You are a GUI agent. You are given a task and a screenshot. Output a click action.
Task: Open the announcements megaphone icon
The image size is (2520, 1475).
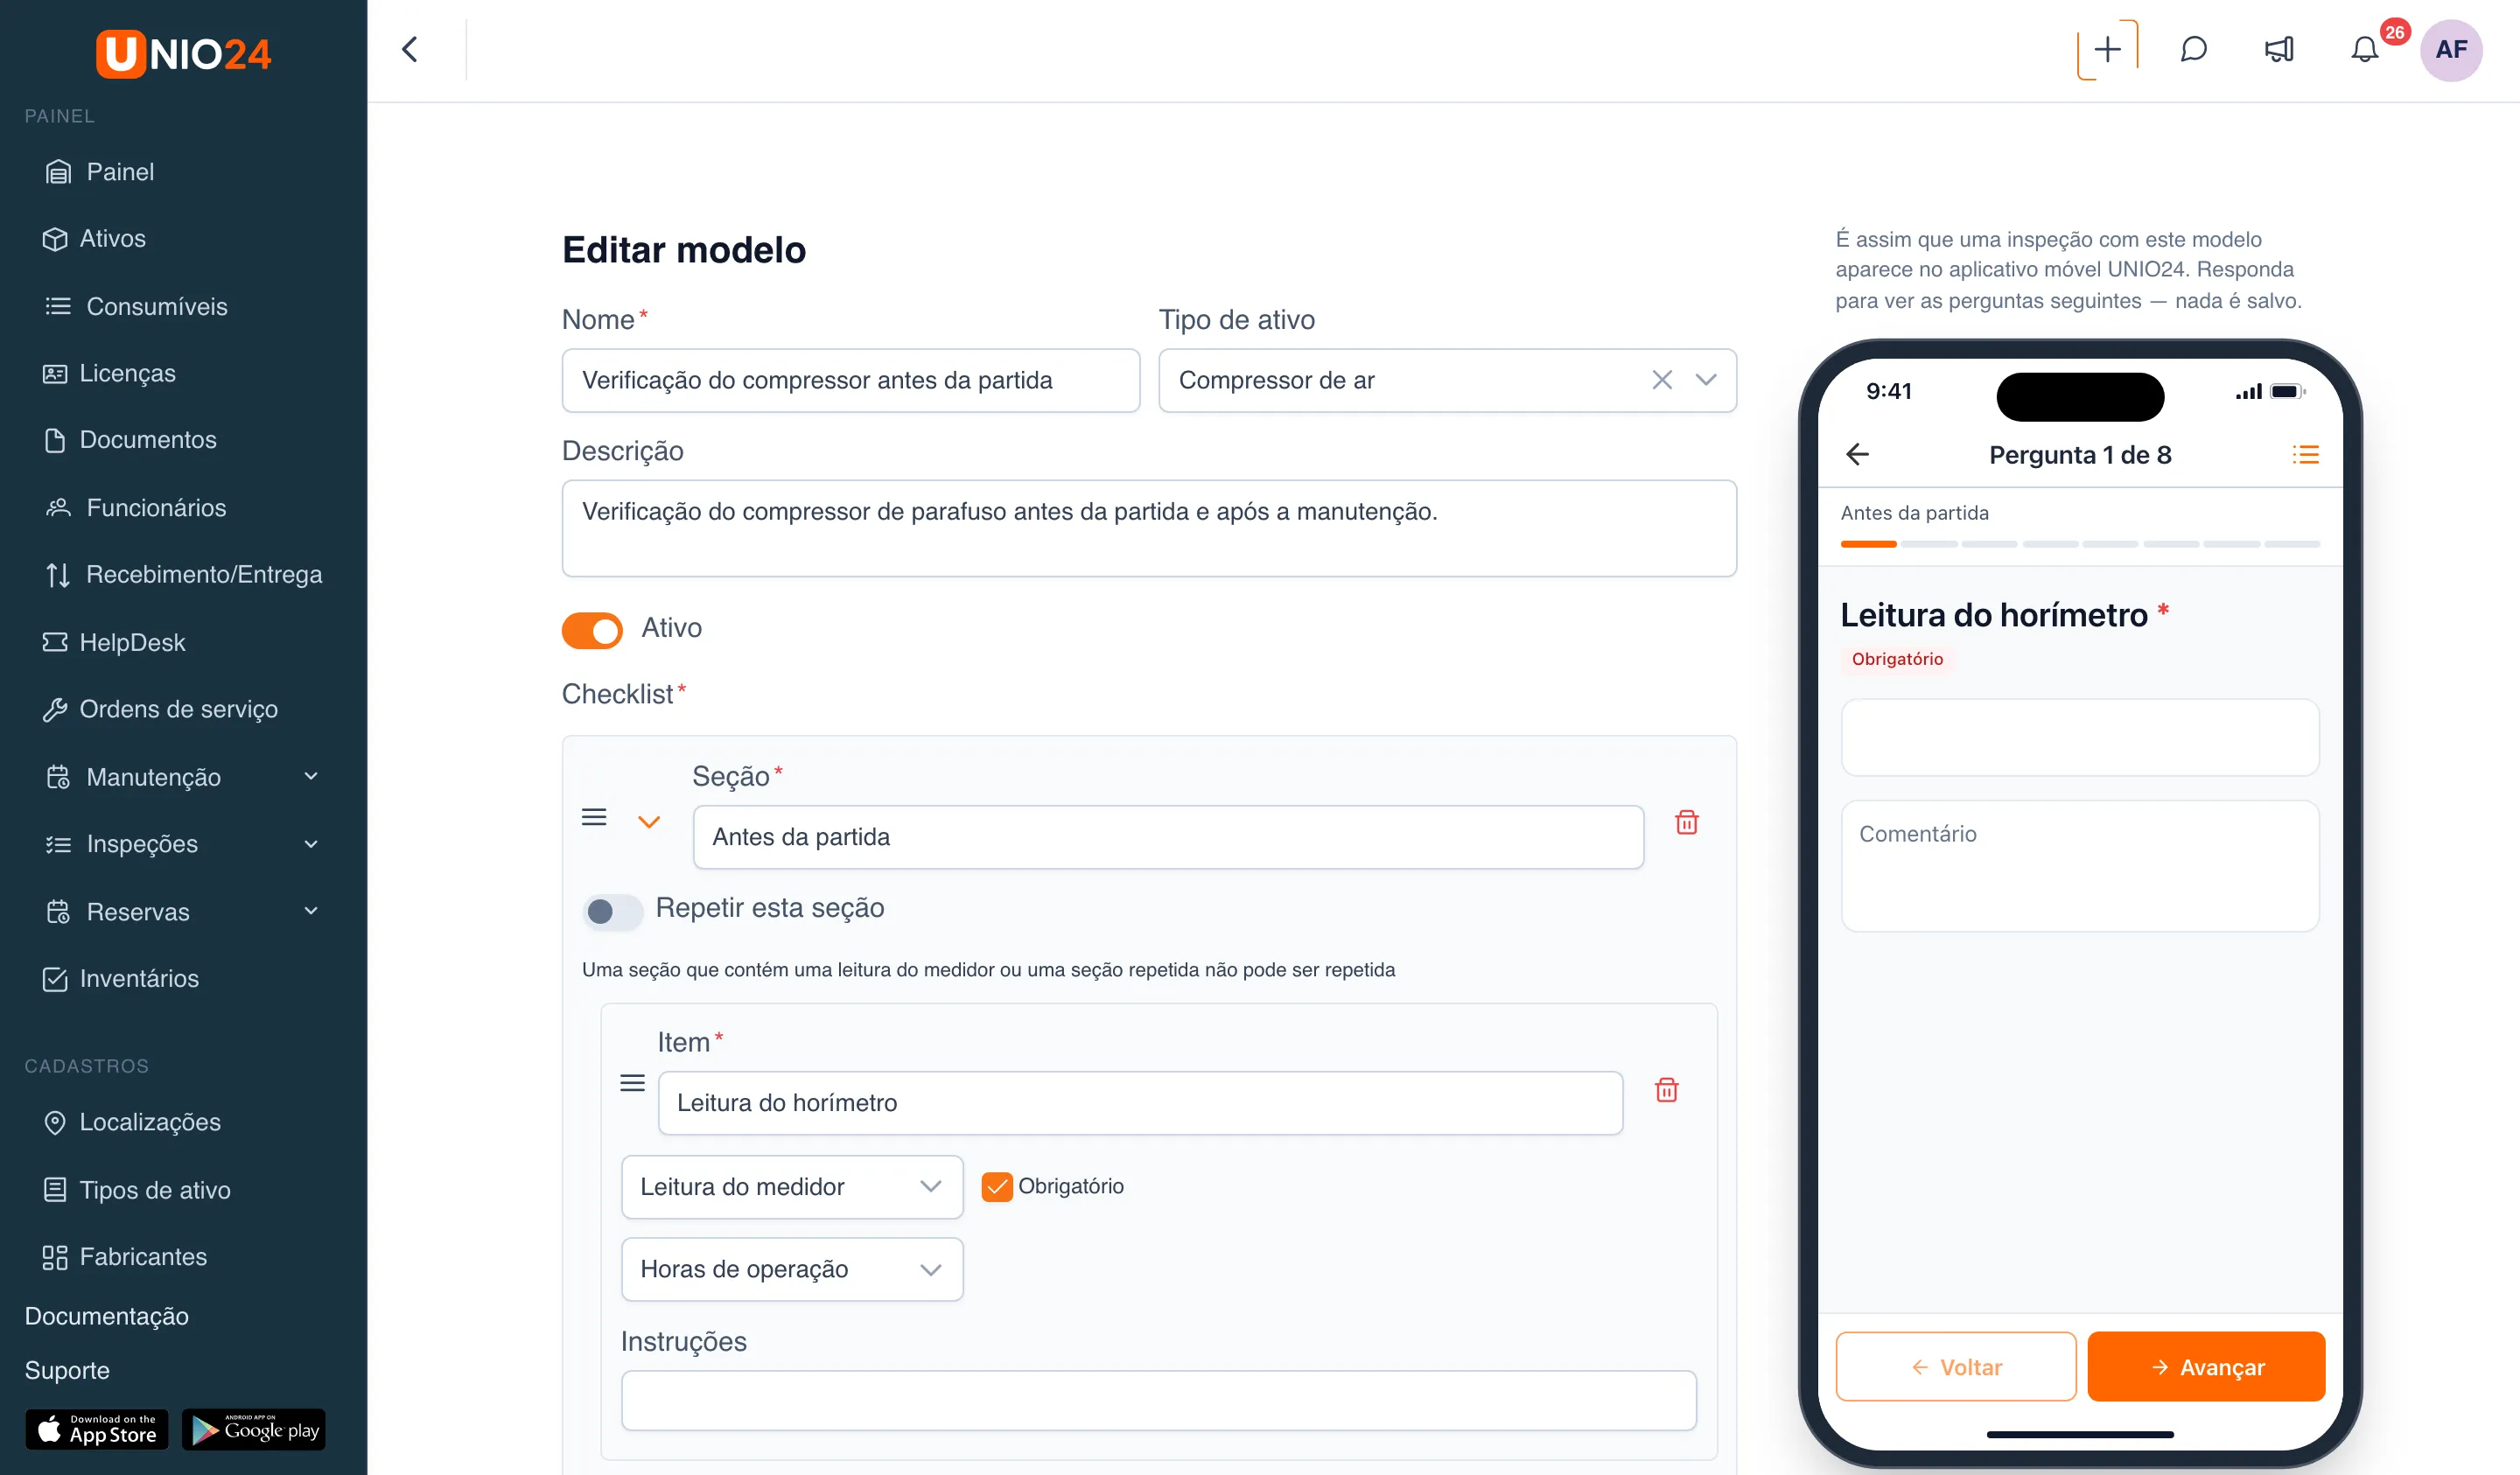2279,49
